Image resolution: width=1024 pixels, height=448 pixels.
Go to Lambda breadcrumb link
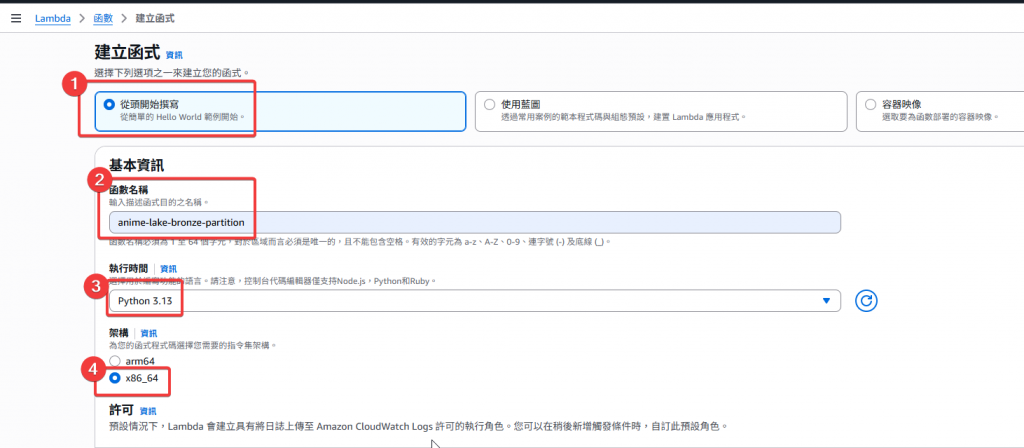click(53, 18)
